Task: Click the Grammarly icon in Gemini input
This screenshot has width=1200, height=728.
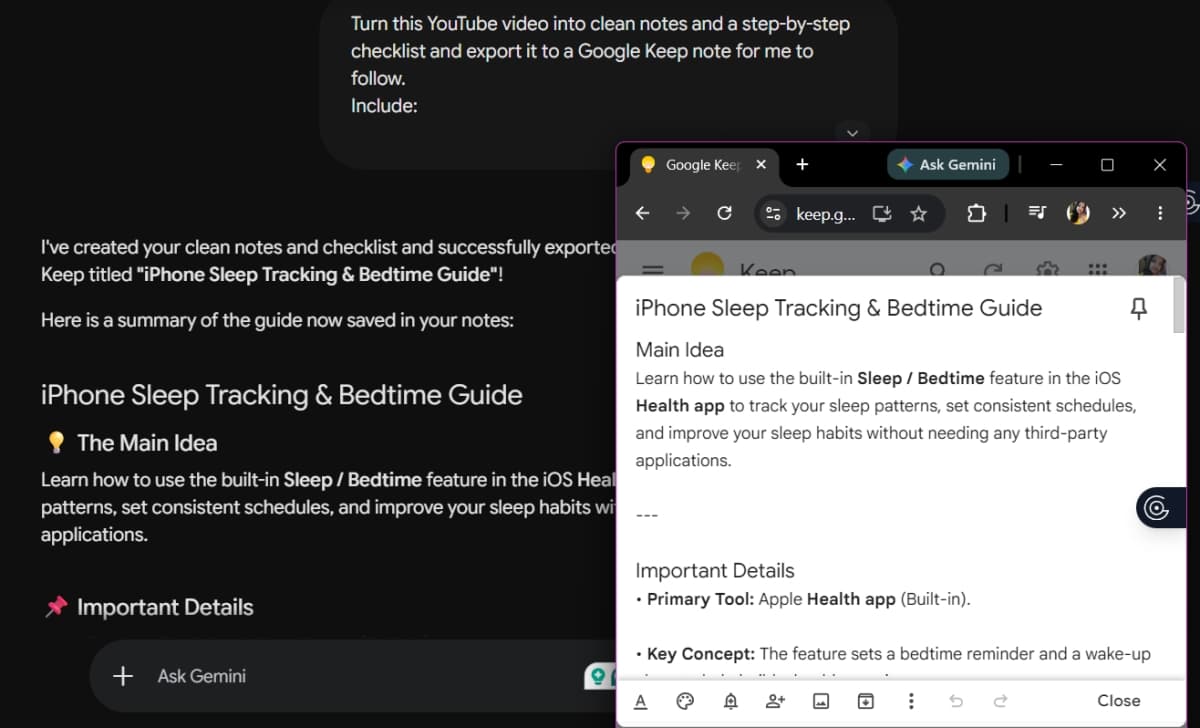Action: [598, 677]
